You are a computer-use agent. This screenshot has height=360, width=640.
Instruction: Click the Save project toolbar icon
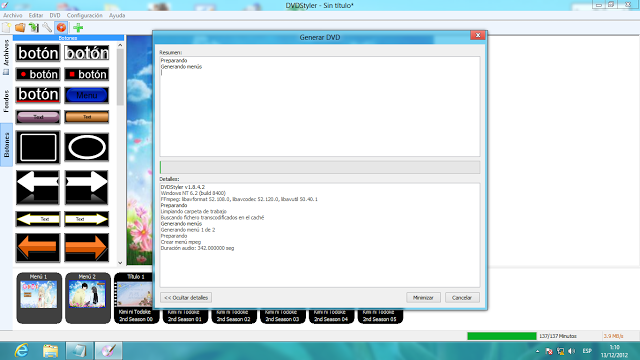point(33,27)
